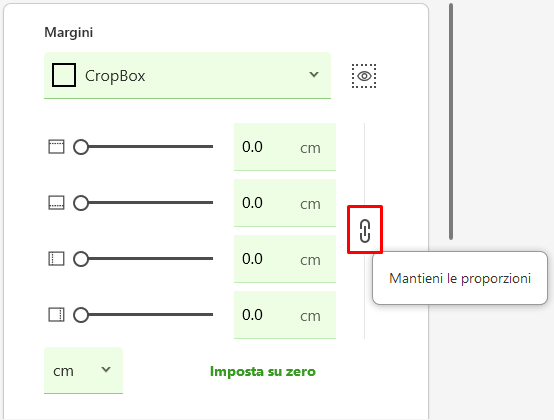Click the vertical scrollbar thumb
The image size is (554, 420).
(451, 122)
